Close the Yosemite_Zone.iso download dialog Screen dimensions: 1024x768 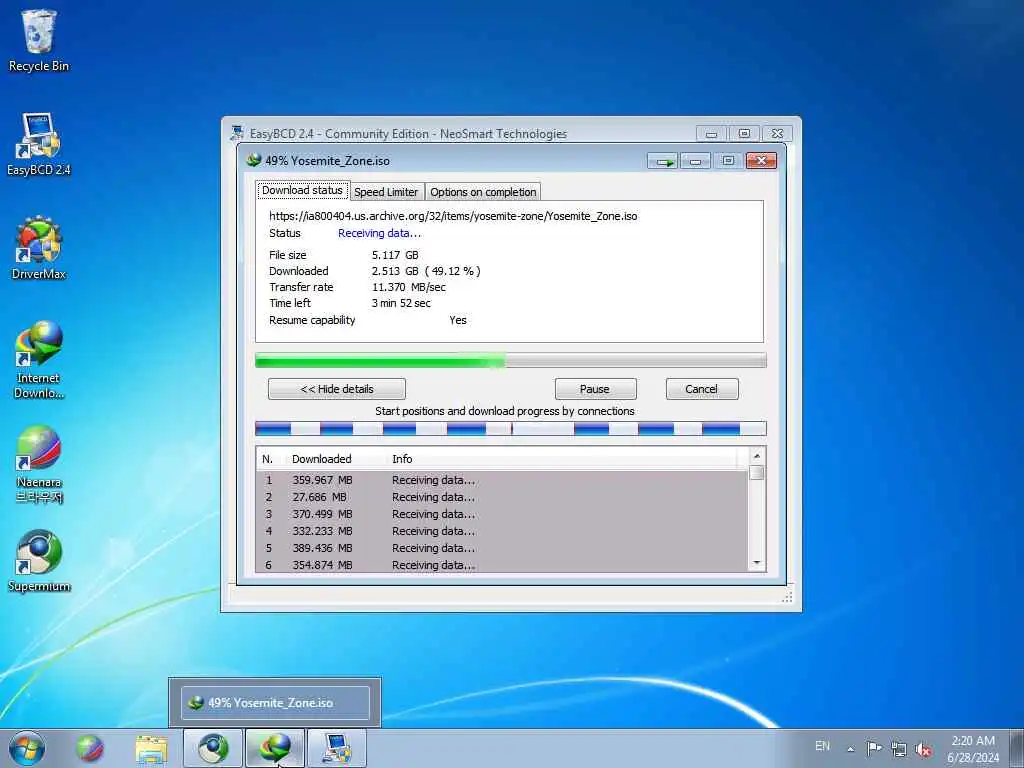point(761,161)
